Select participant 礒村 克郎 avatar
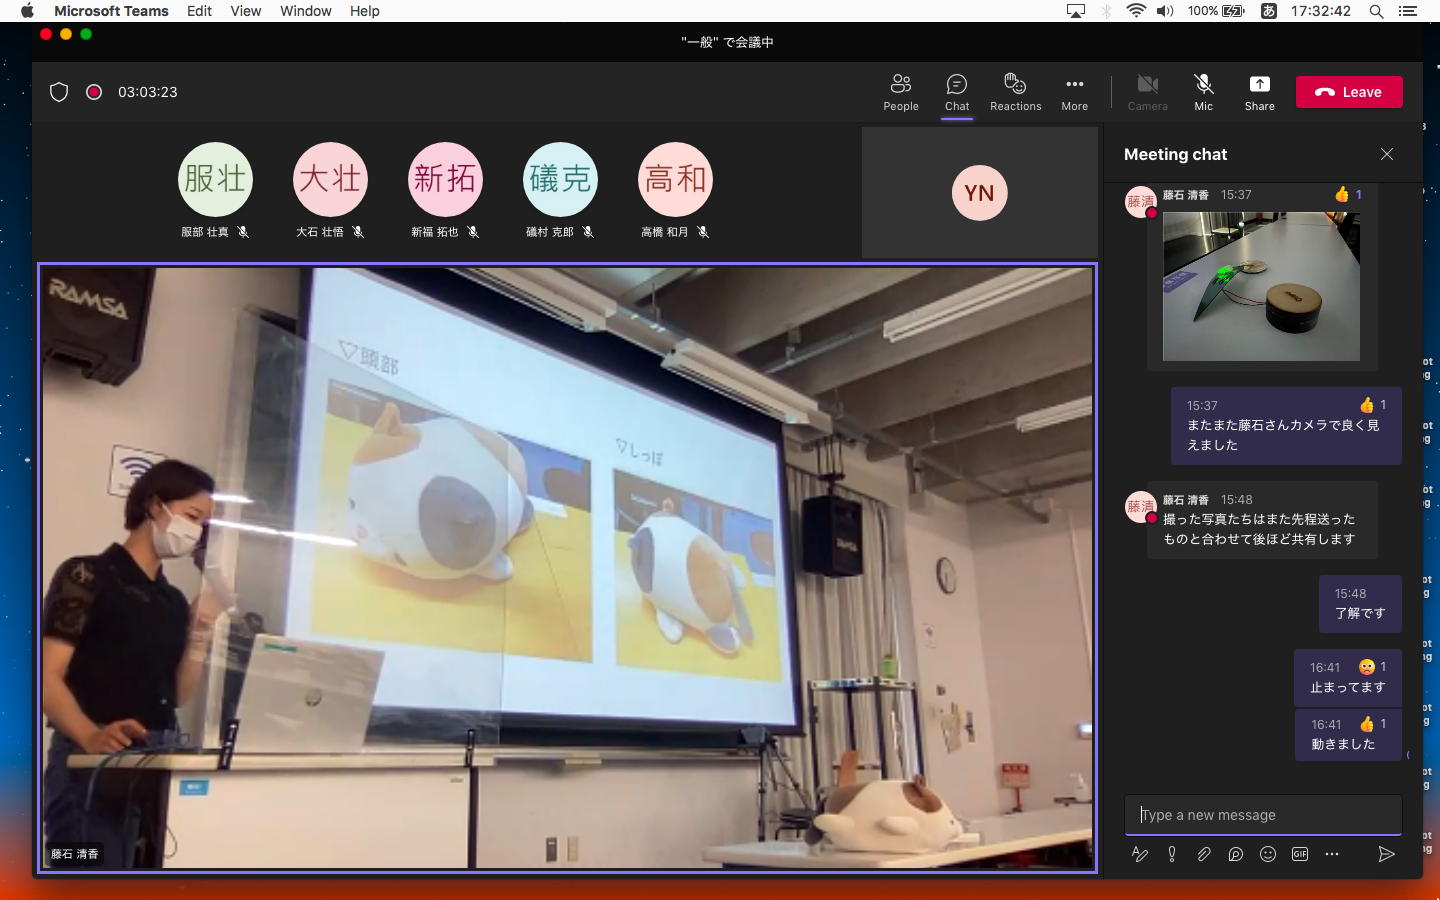The width and height of the screenshot is (1440, 900). coord(560,179)
